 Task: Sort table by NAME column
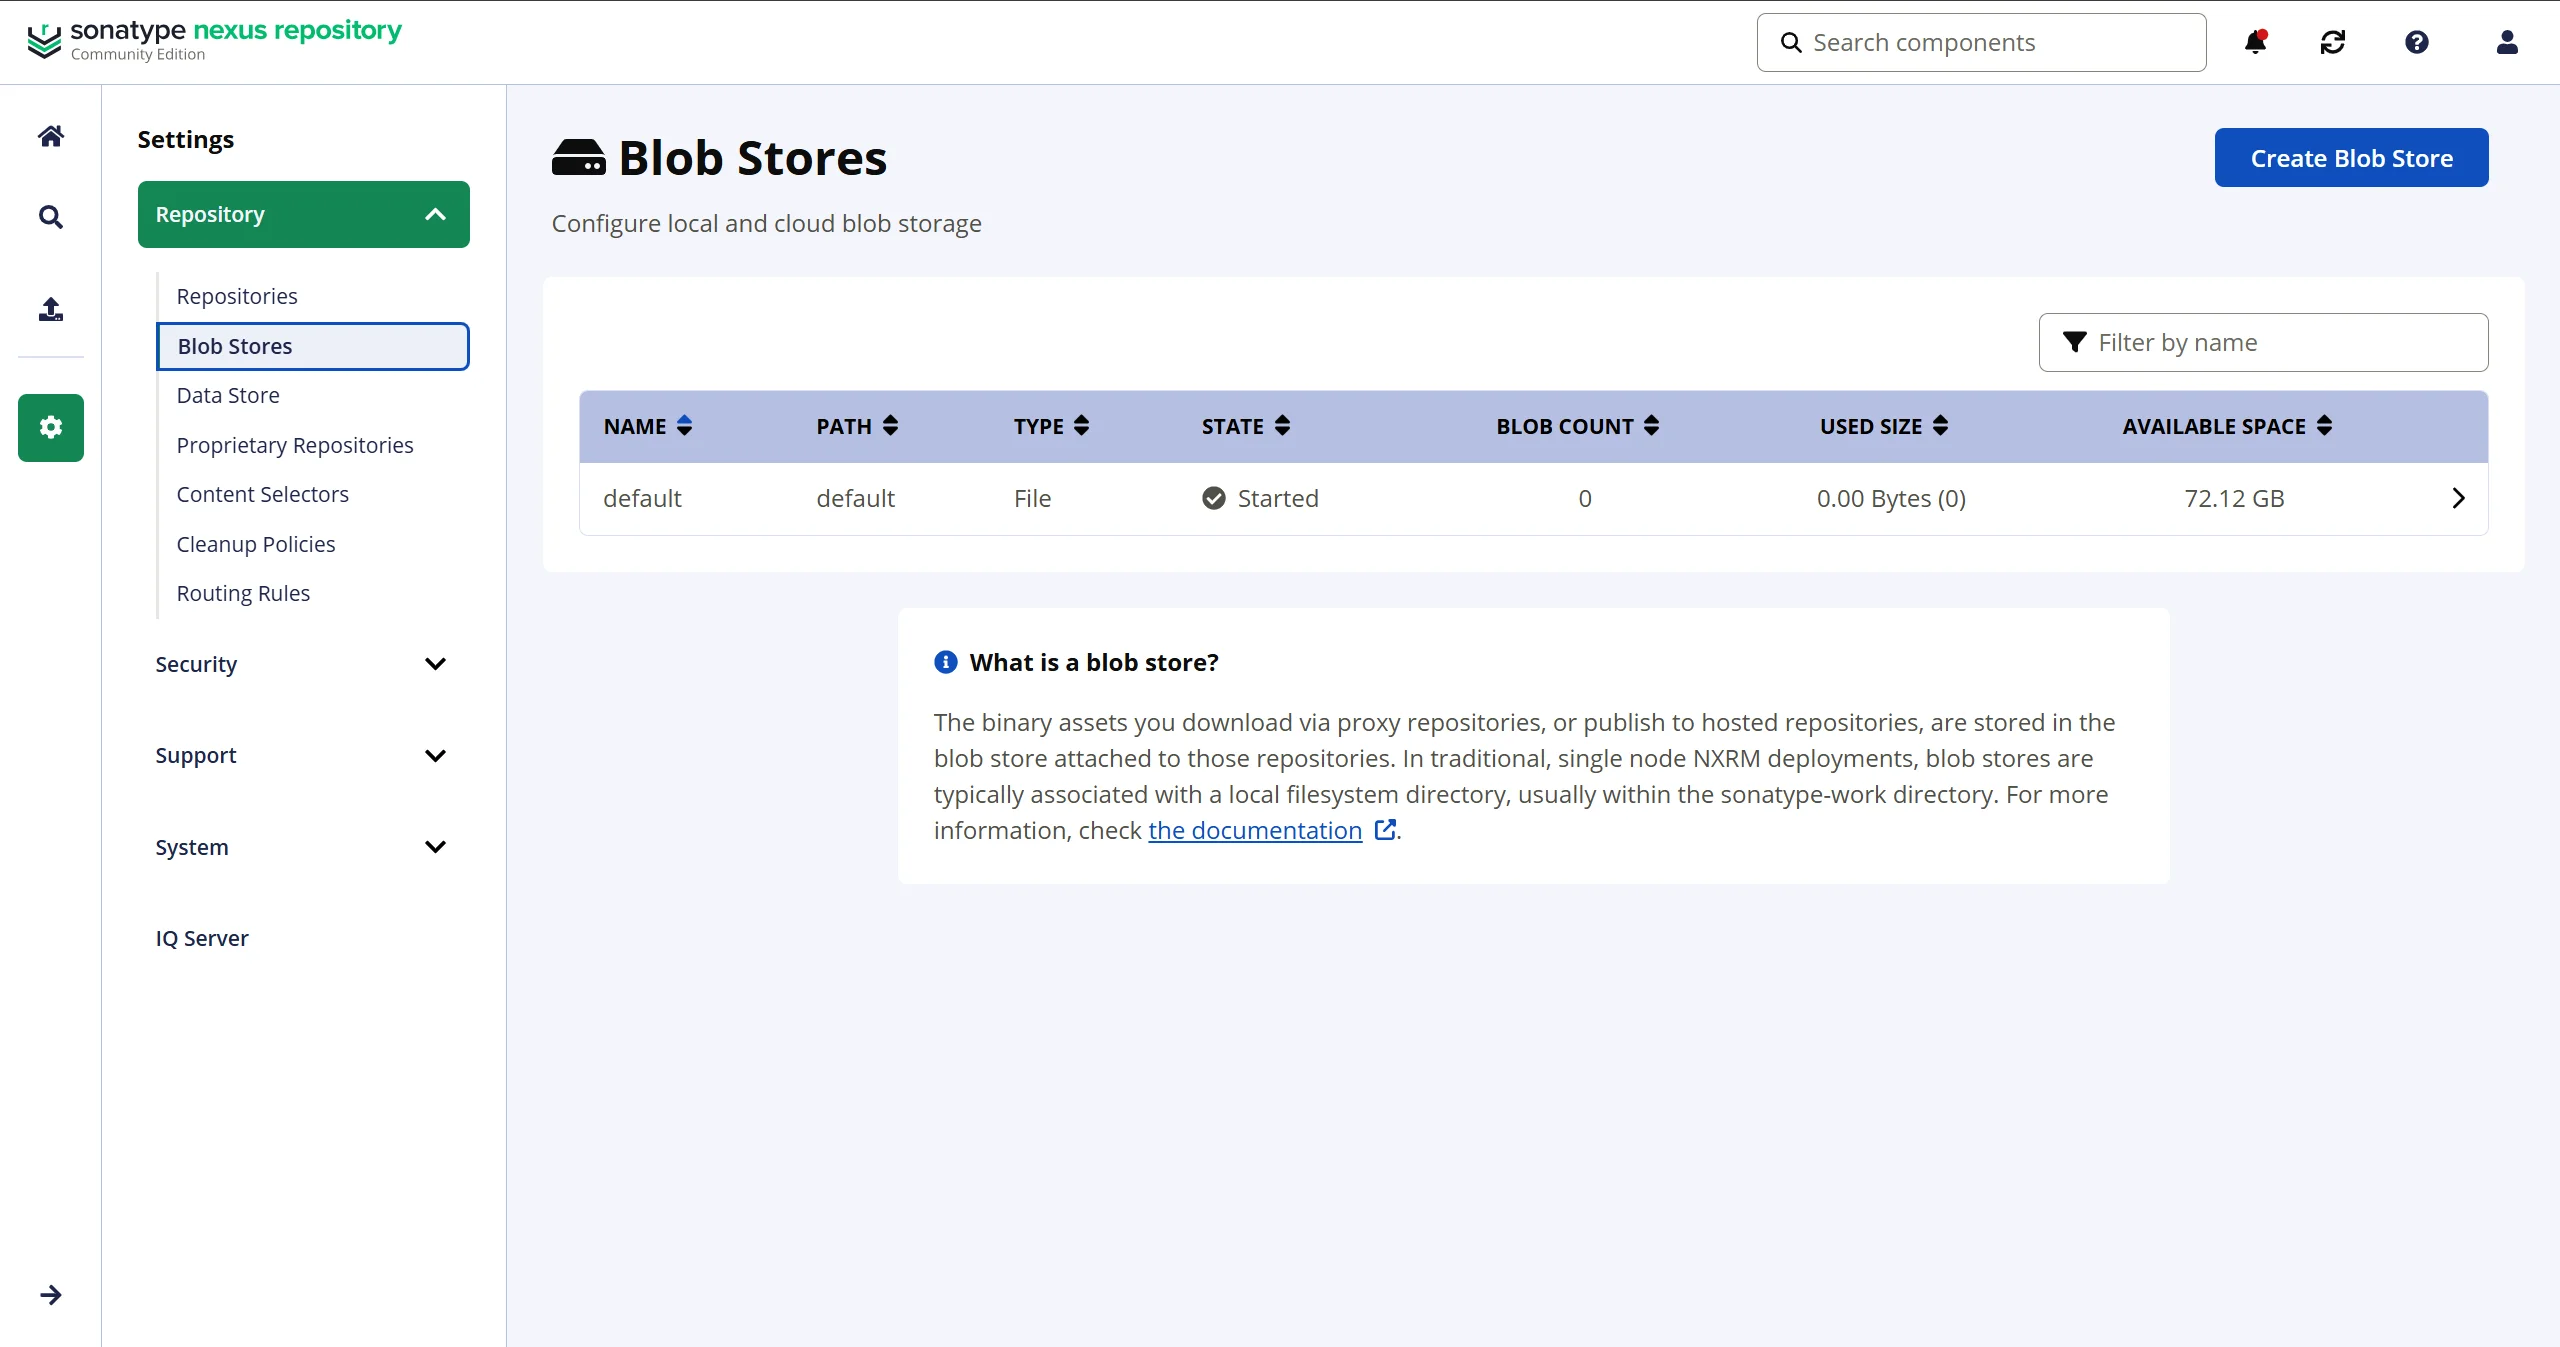(x=648, y=426)
